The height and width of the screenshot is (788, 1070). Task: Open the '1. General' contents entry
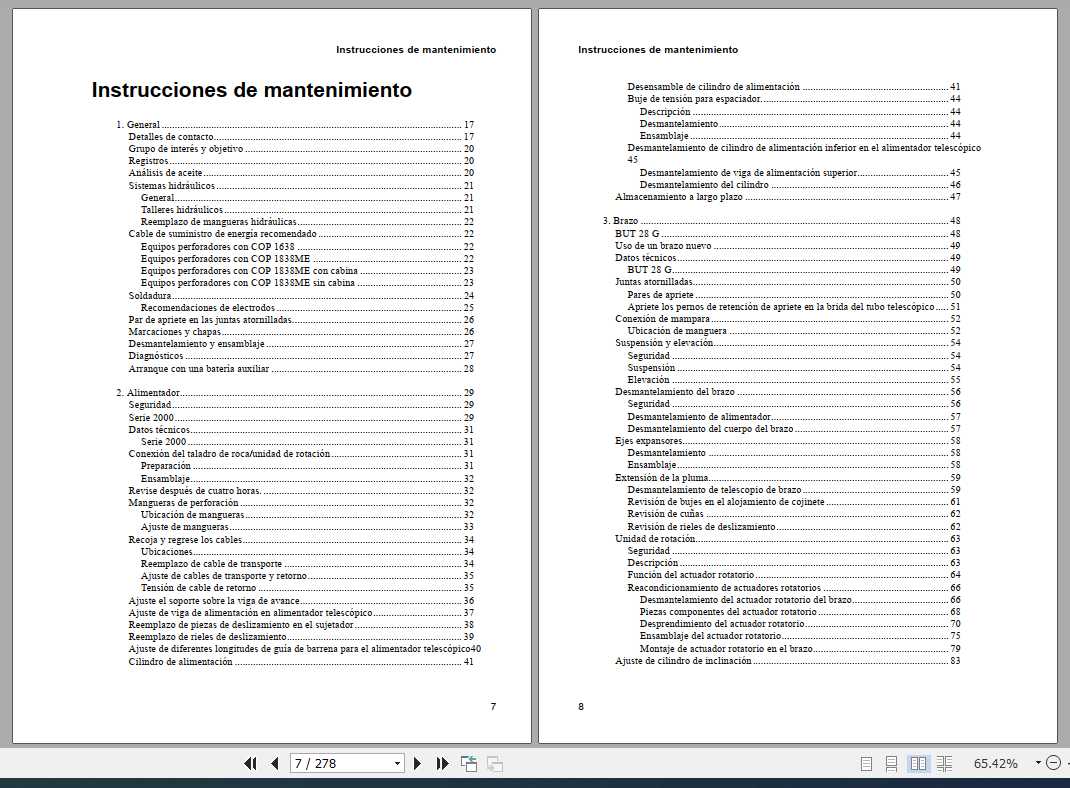[138, 125]
